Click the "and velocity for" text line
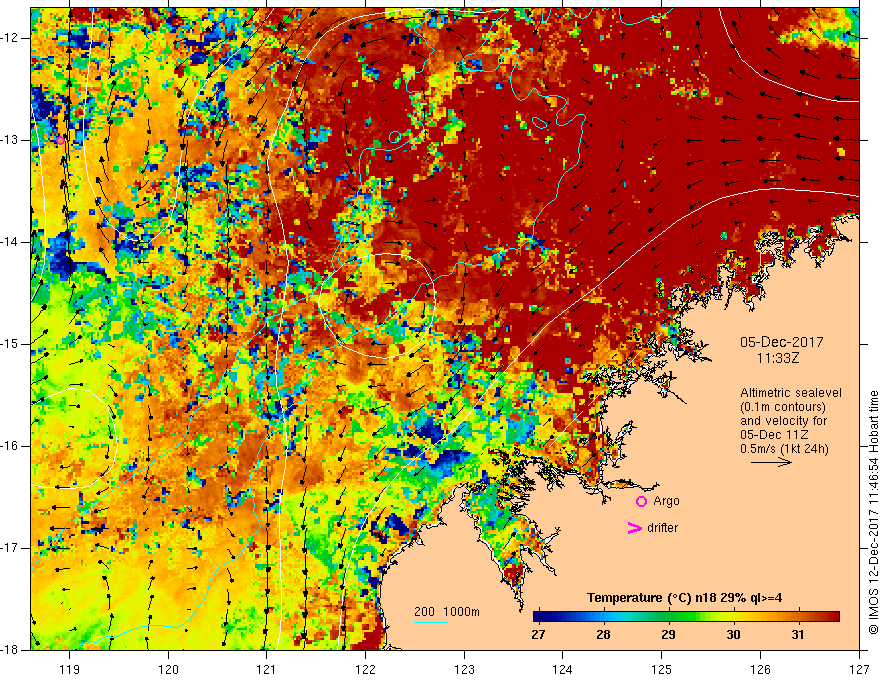Viewport: 880px width, 680px height. pos(783,421)
